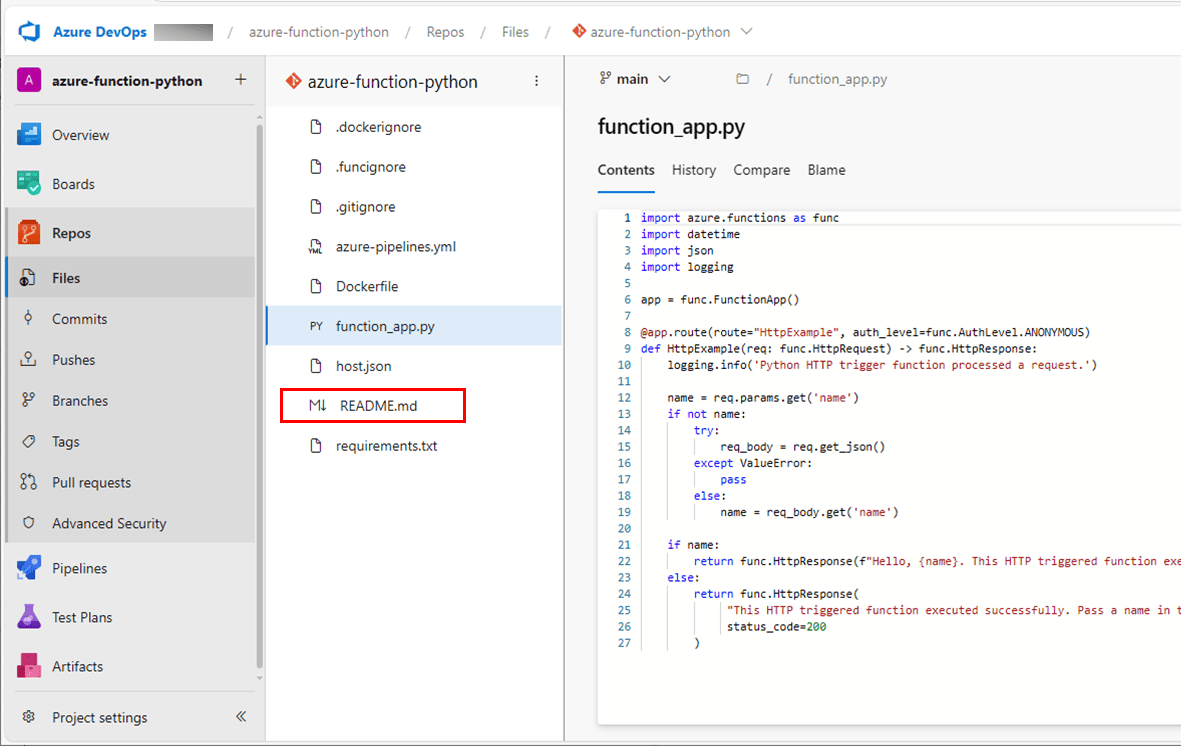Viewport: 1181px width, 746px height.
Task: Click the markdown icon beside README.md
Action: (x=317, y=405)
